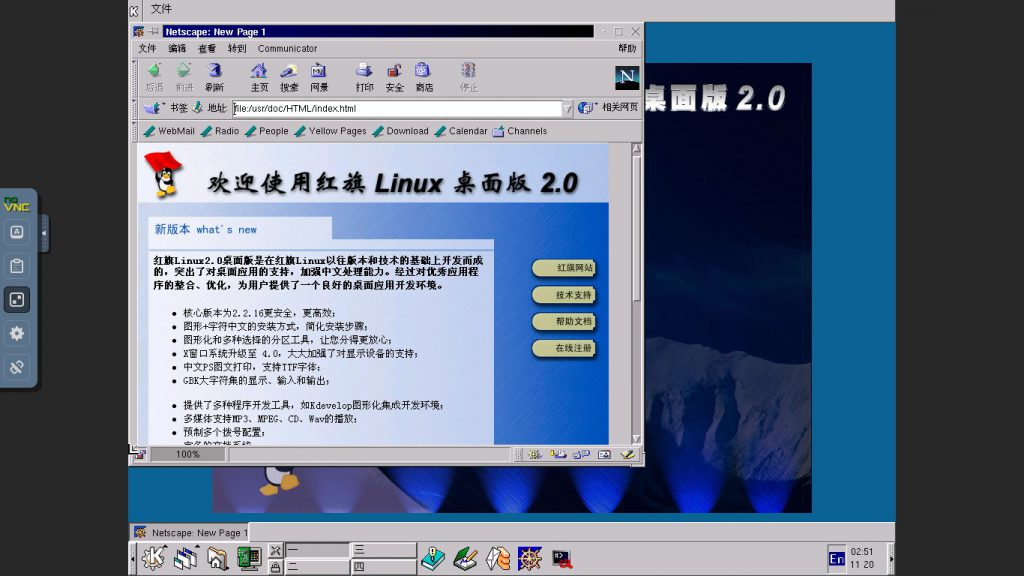The height and width of the screenshot is (576, 1024).
Task: Open Security (安全) info
Action: point(394,77)
